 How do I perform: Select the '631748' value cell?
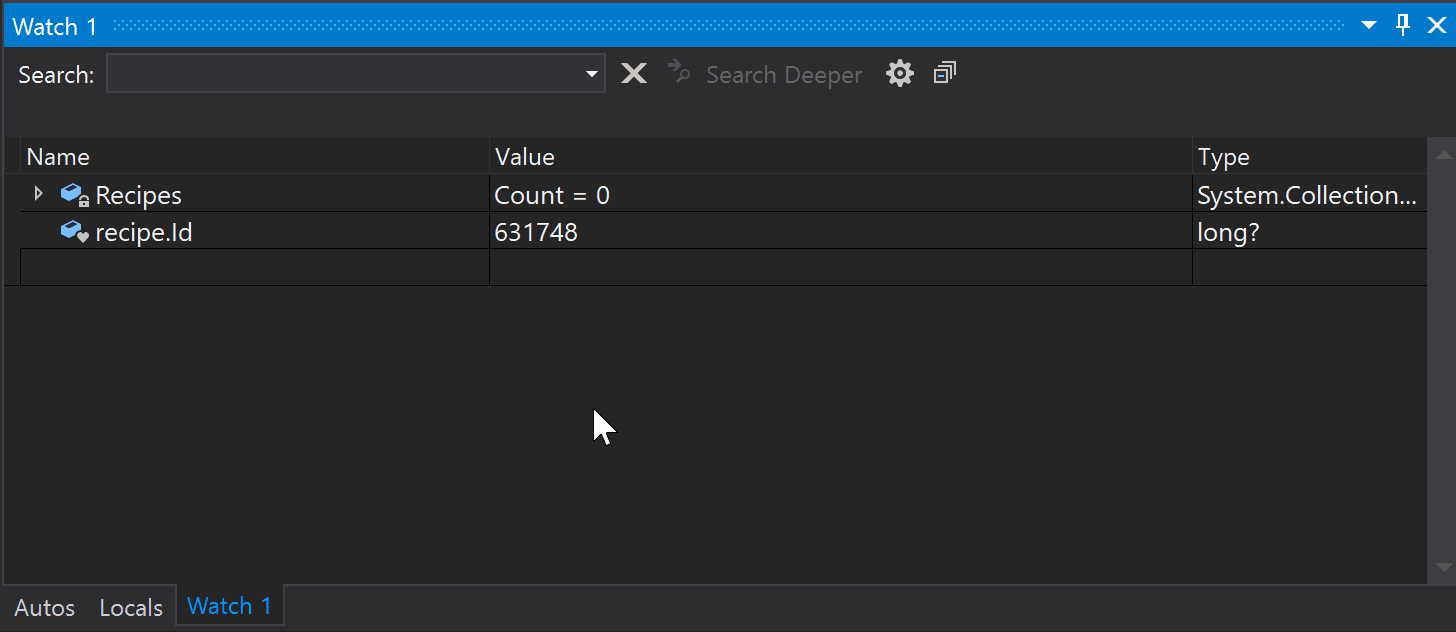tap(841, 231)
